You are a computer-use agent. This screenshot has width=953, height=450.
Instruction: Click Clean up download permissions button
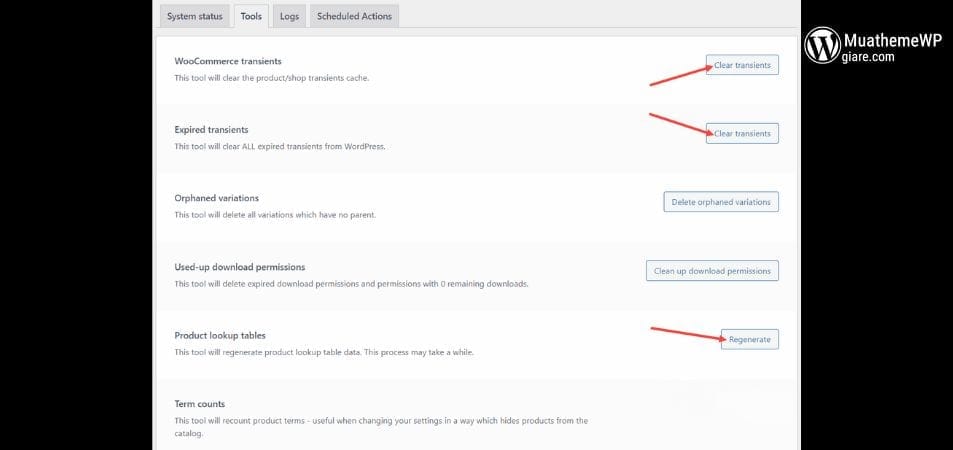click(x=711, y=270)
